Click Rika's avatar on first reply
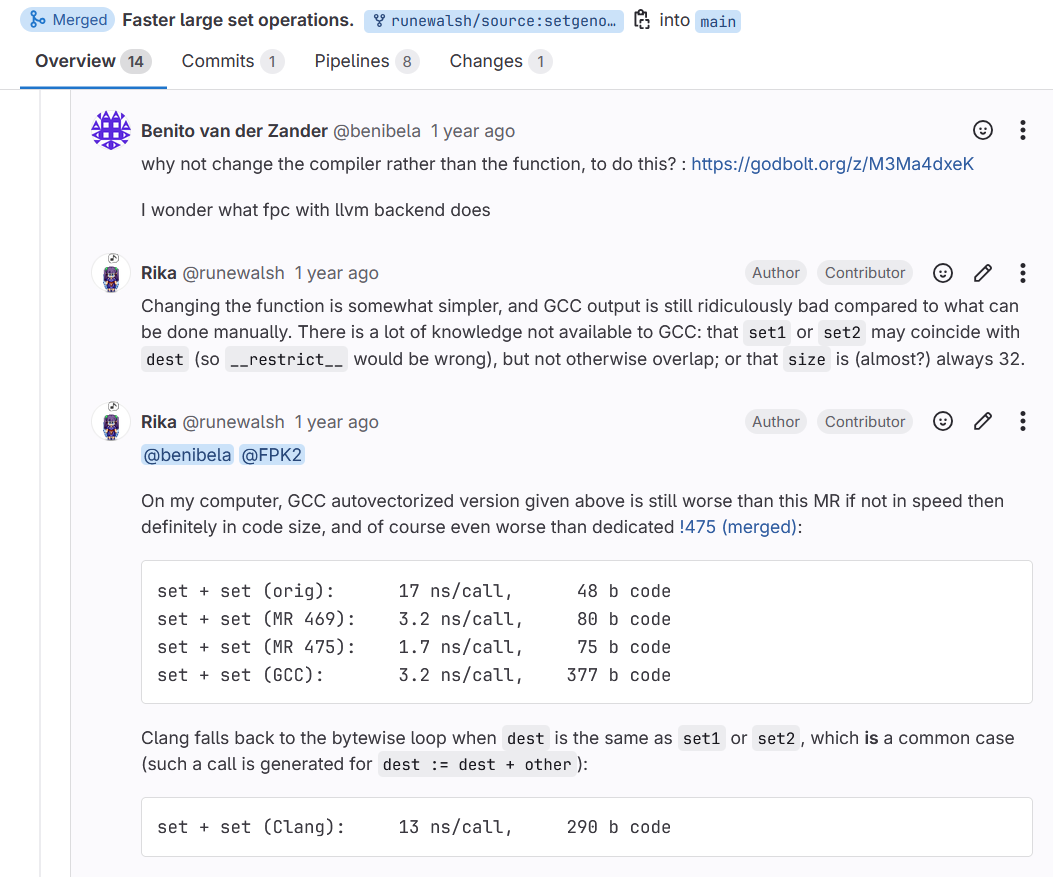 pyautogui.click(x=111, y=273)
